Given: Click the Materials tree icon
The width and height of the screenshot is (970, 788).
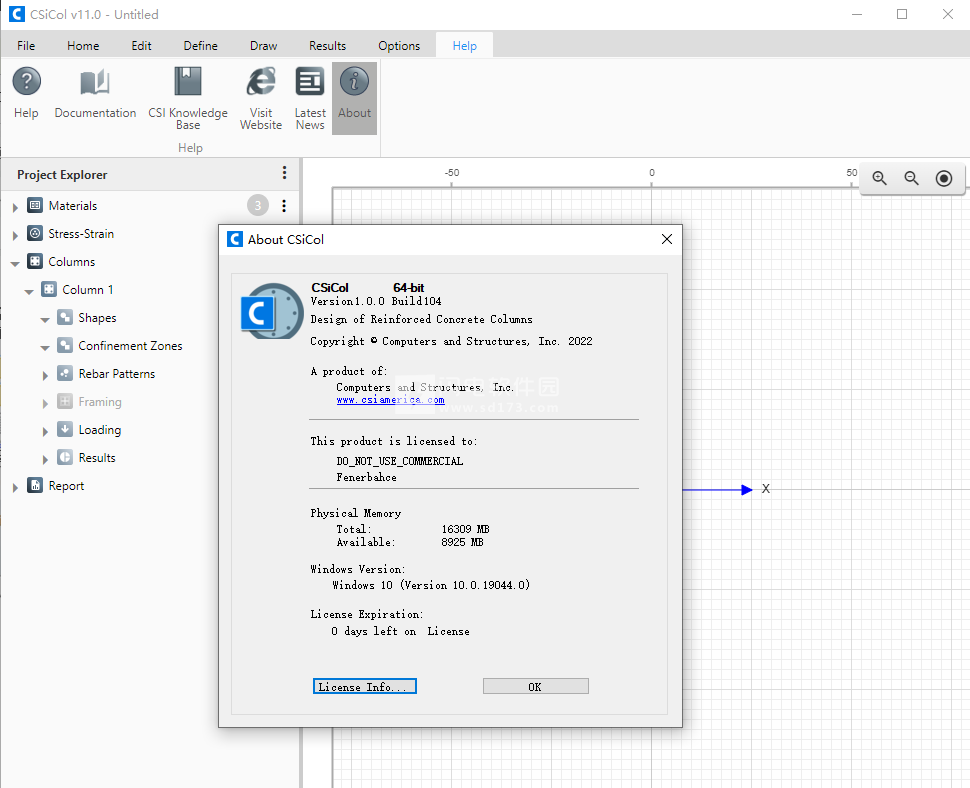Looking at the screenshot, I should pyautogui.click(x=35, y=205).
